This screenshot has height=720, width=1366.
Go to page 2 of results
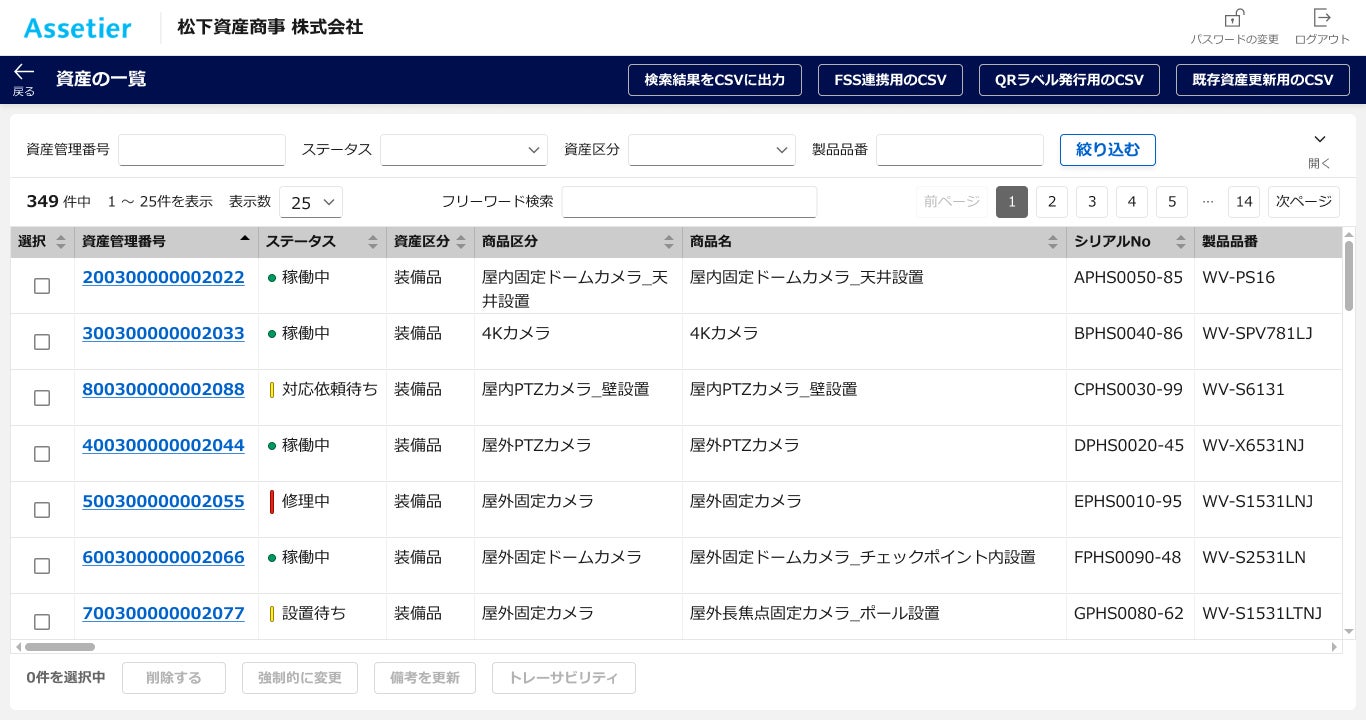click(x=1052, y=202)
